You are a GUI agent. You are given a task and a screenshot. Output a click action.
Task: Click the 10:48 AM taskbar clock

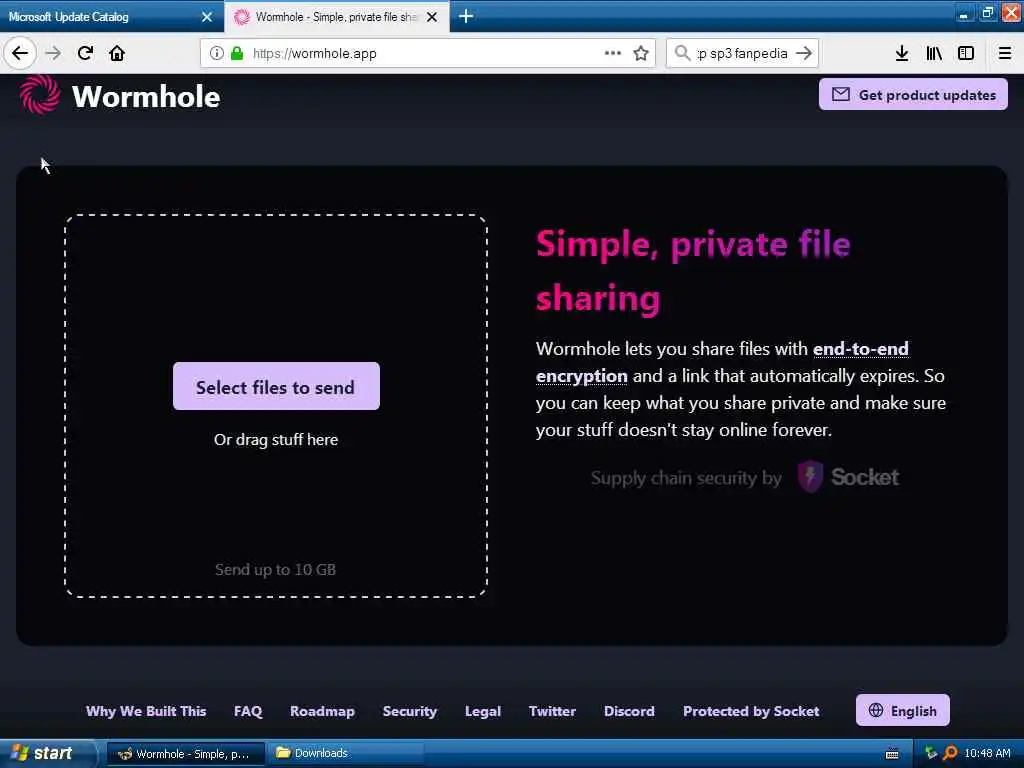(987, 753)
